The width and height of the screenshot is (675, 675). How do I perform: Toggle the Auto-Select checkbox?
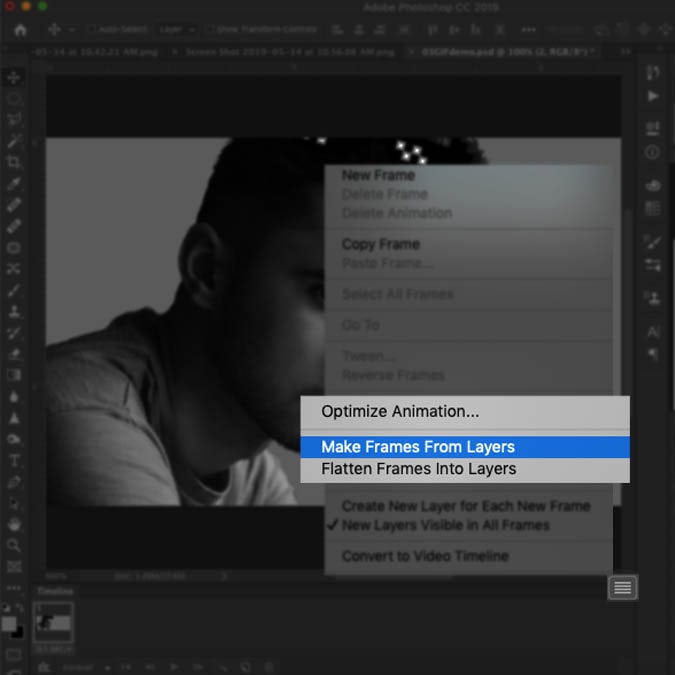91,30
